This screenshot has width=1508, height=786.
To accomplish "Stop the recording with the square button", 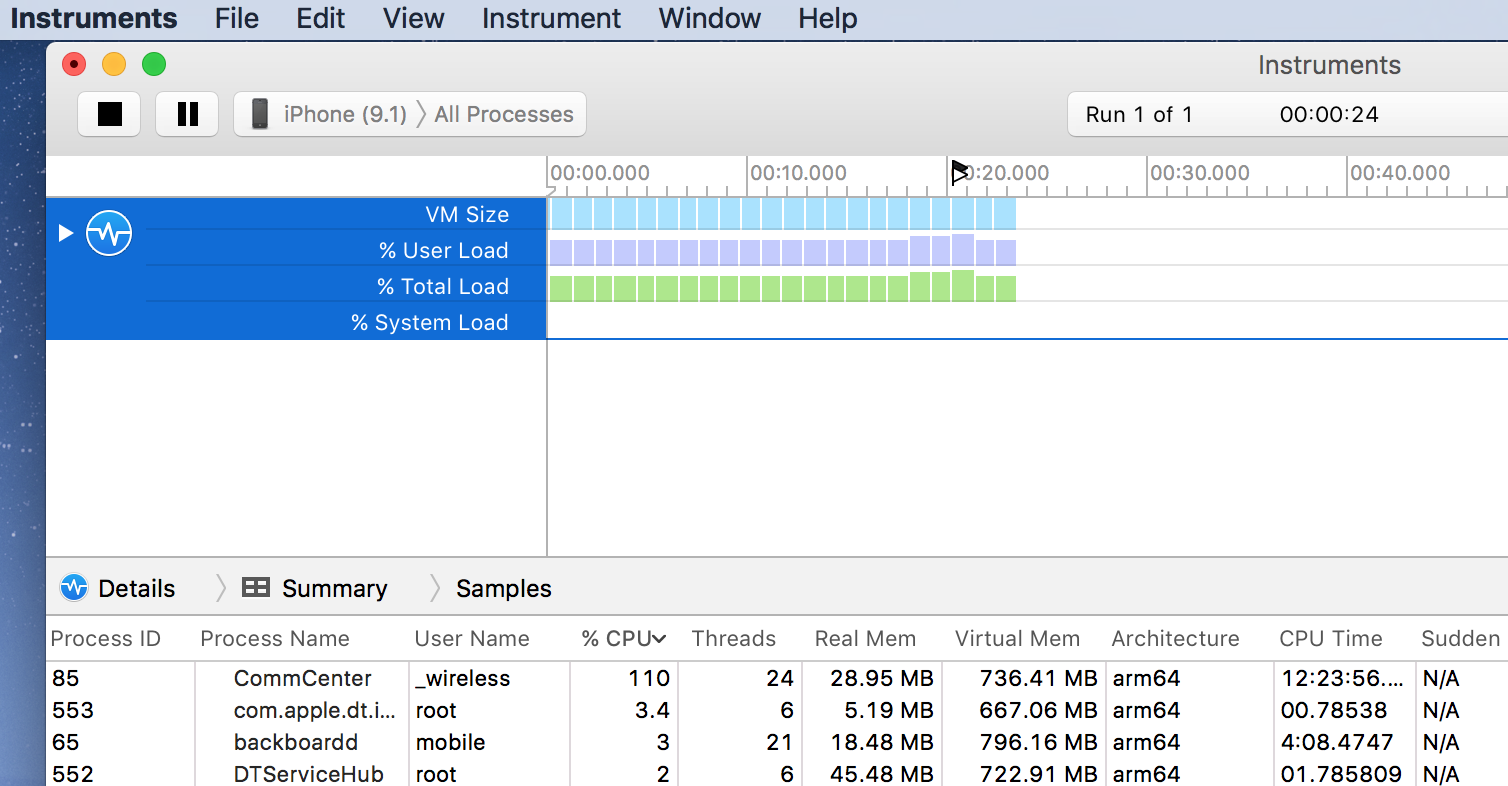I will pyautogui.click(x=109, y=114).
